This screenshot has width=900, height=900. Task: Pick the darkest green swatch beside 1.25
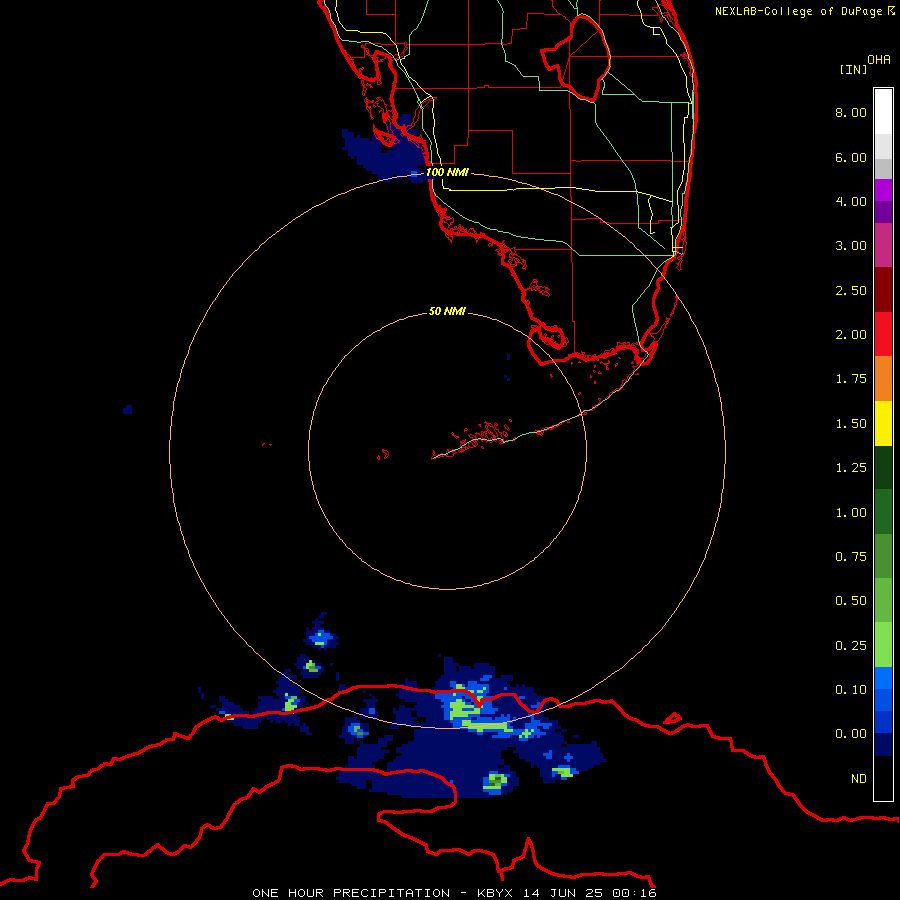(883, 468)
